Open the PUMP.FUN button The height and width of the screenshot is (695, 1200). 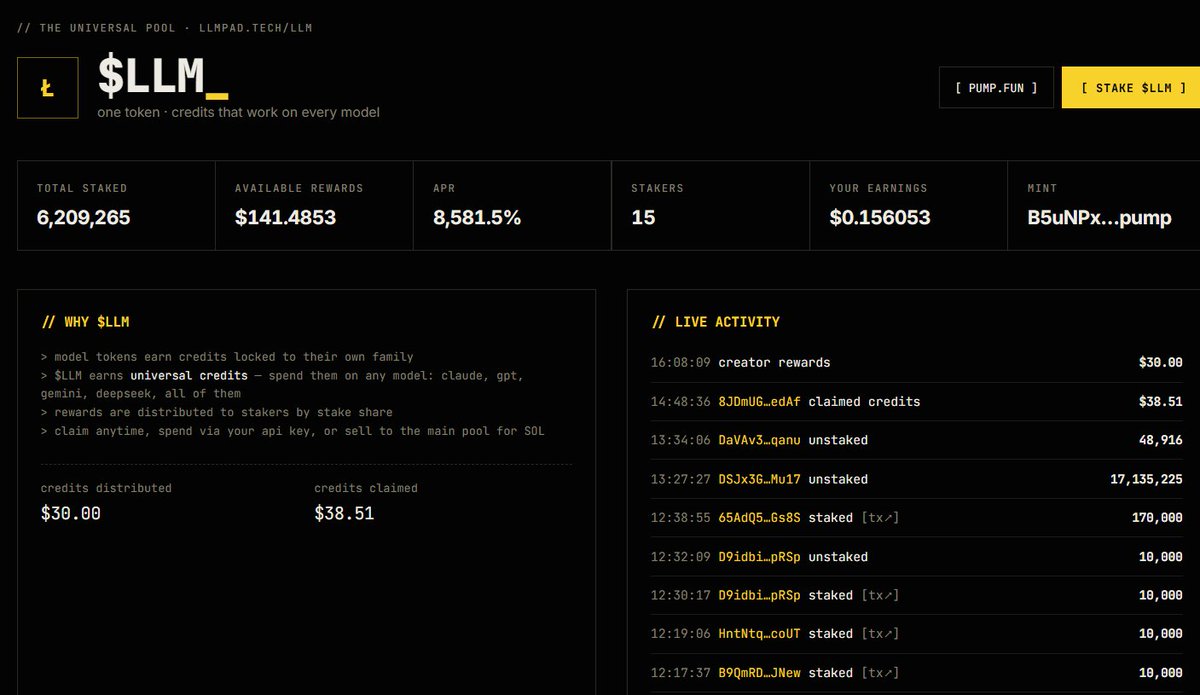[996, 88]
